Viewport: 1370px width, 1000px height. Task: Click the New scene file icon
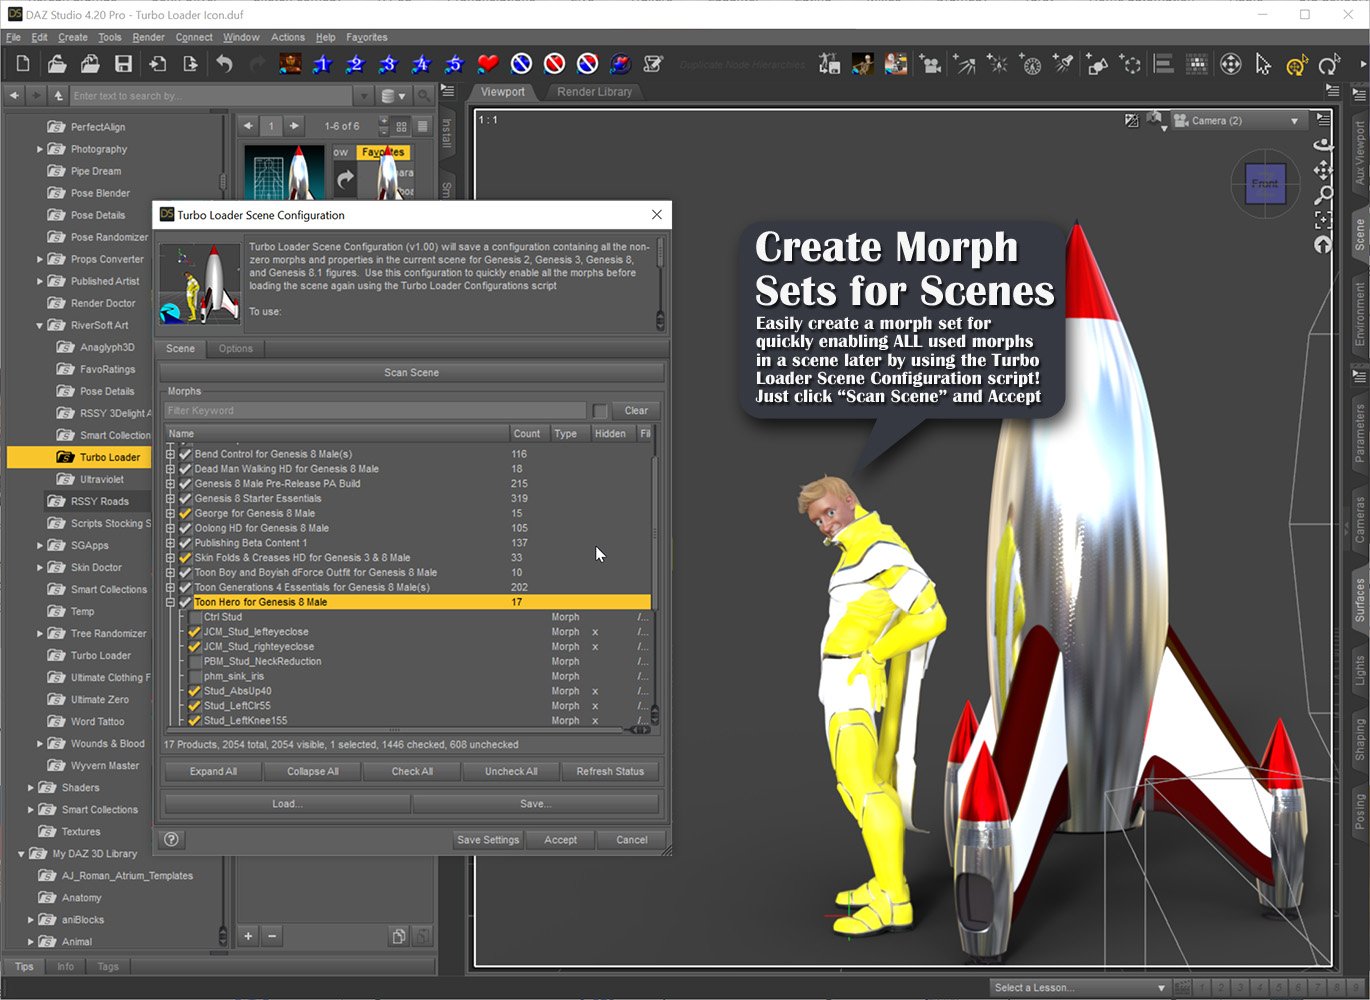tap(23, 65)
